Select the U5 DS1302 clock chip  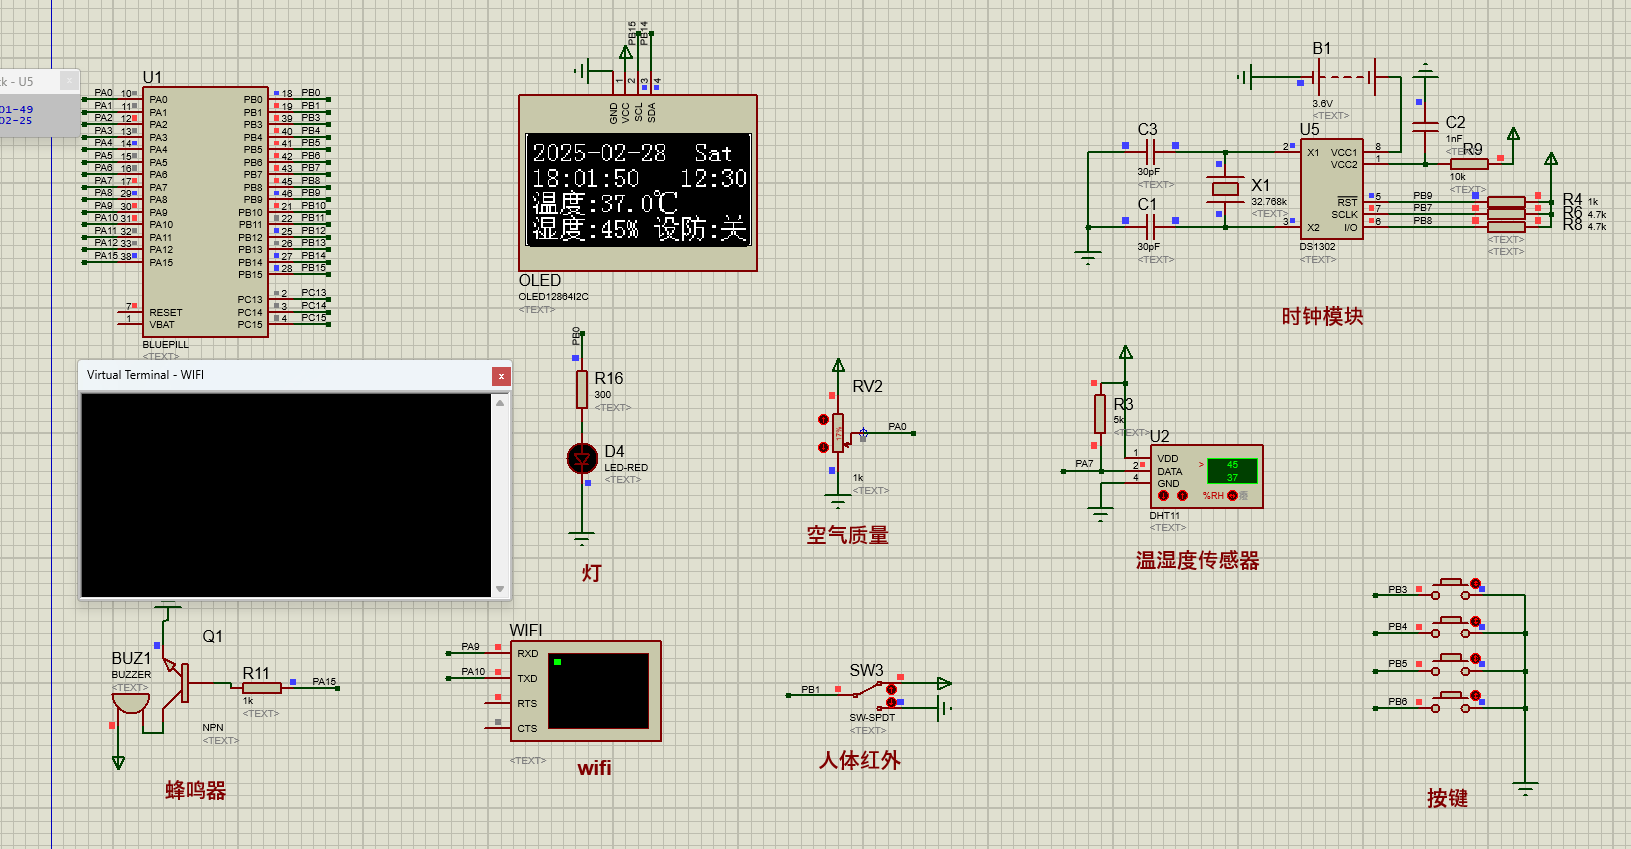click(1331, 188)
